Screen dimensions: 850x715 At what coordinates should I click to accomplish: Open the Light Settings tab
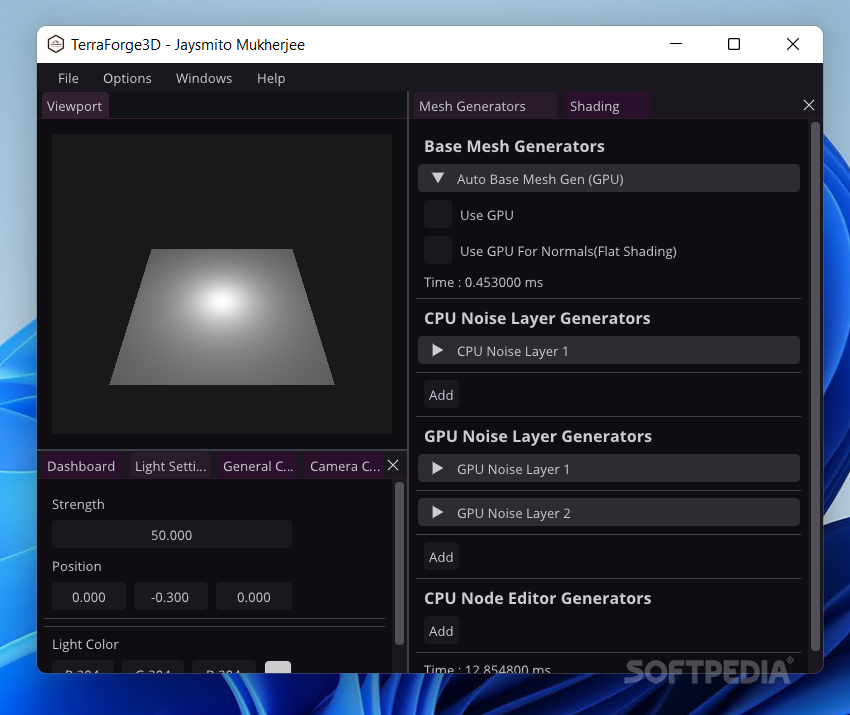[170, 466]
